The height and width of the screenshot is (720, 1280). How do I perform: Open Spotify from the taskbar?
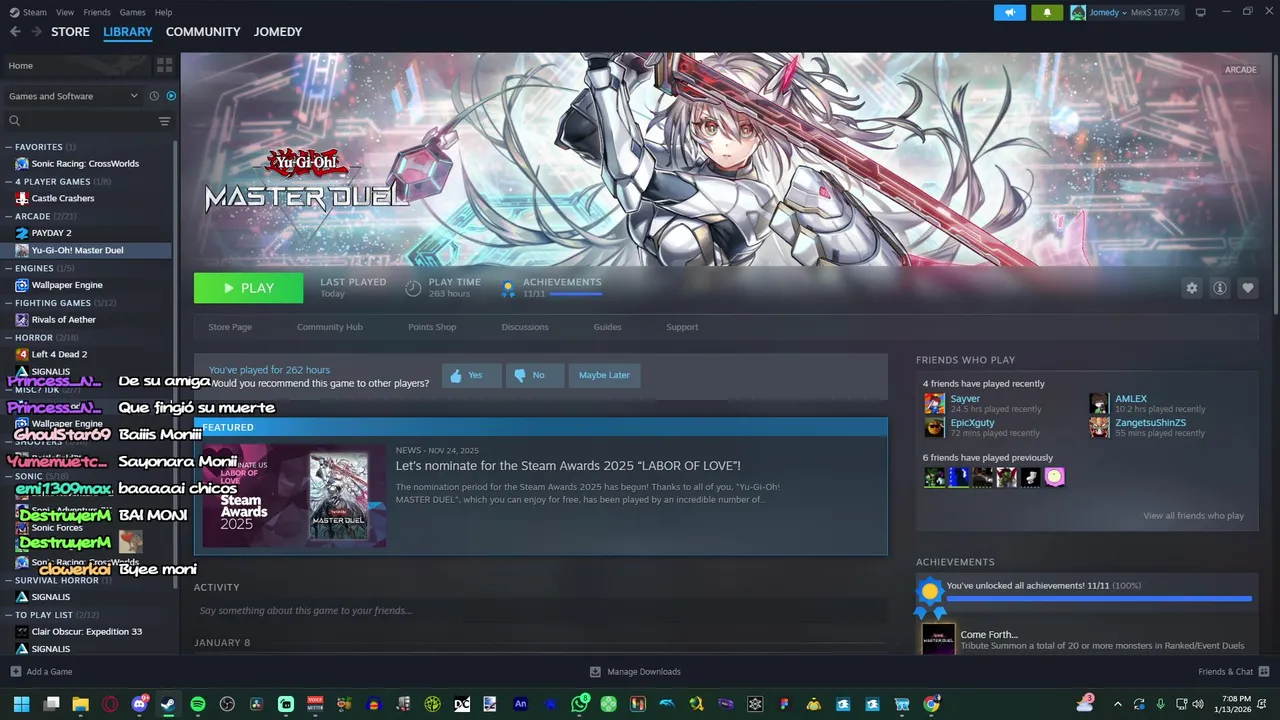pos(197,704)
